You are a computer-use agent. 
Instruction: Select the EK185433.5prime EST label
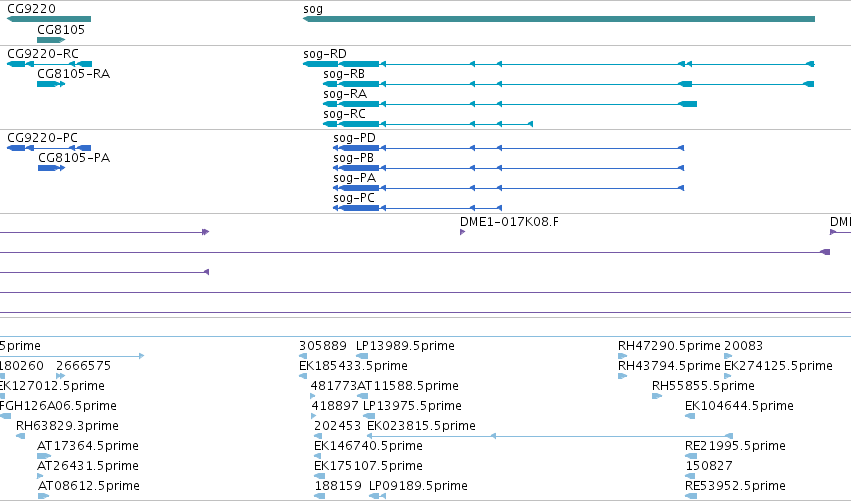pyautogui.click(x=353, y=366)
